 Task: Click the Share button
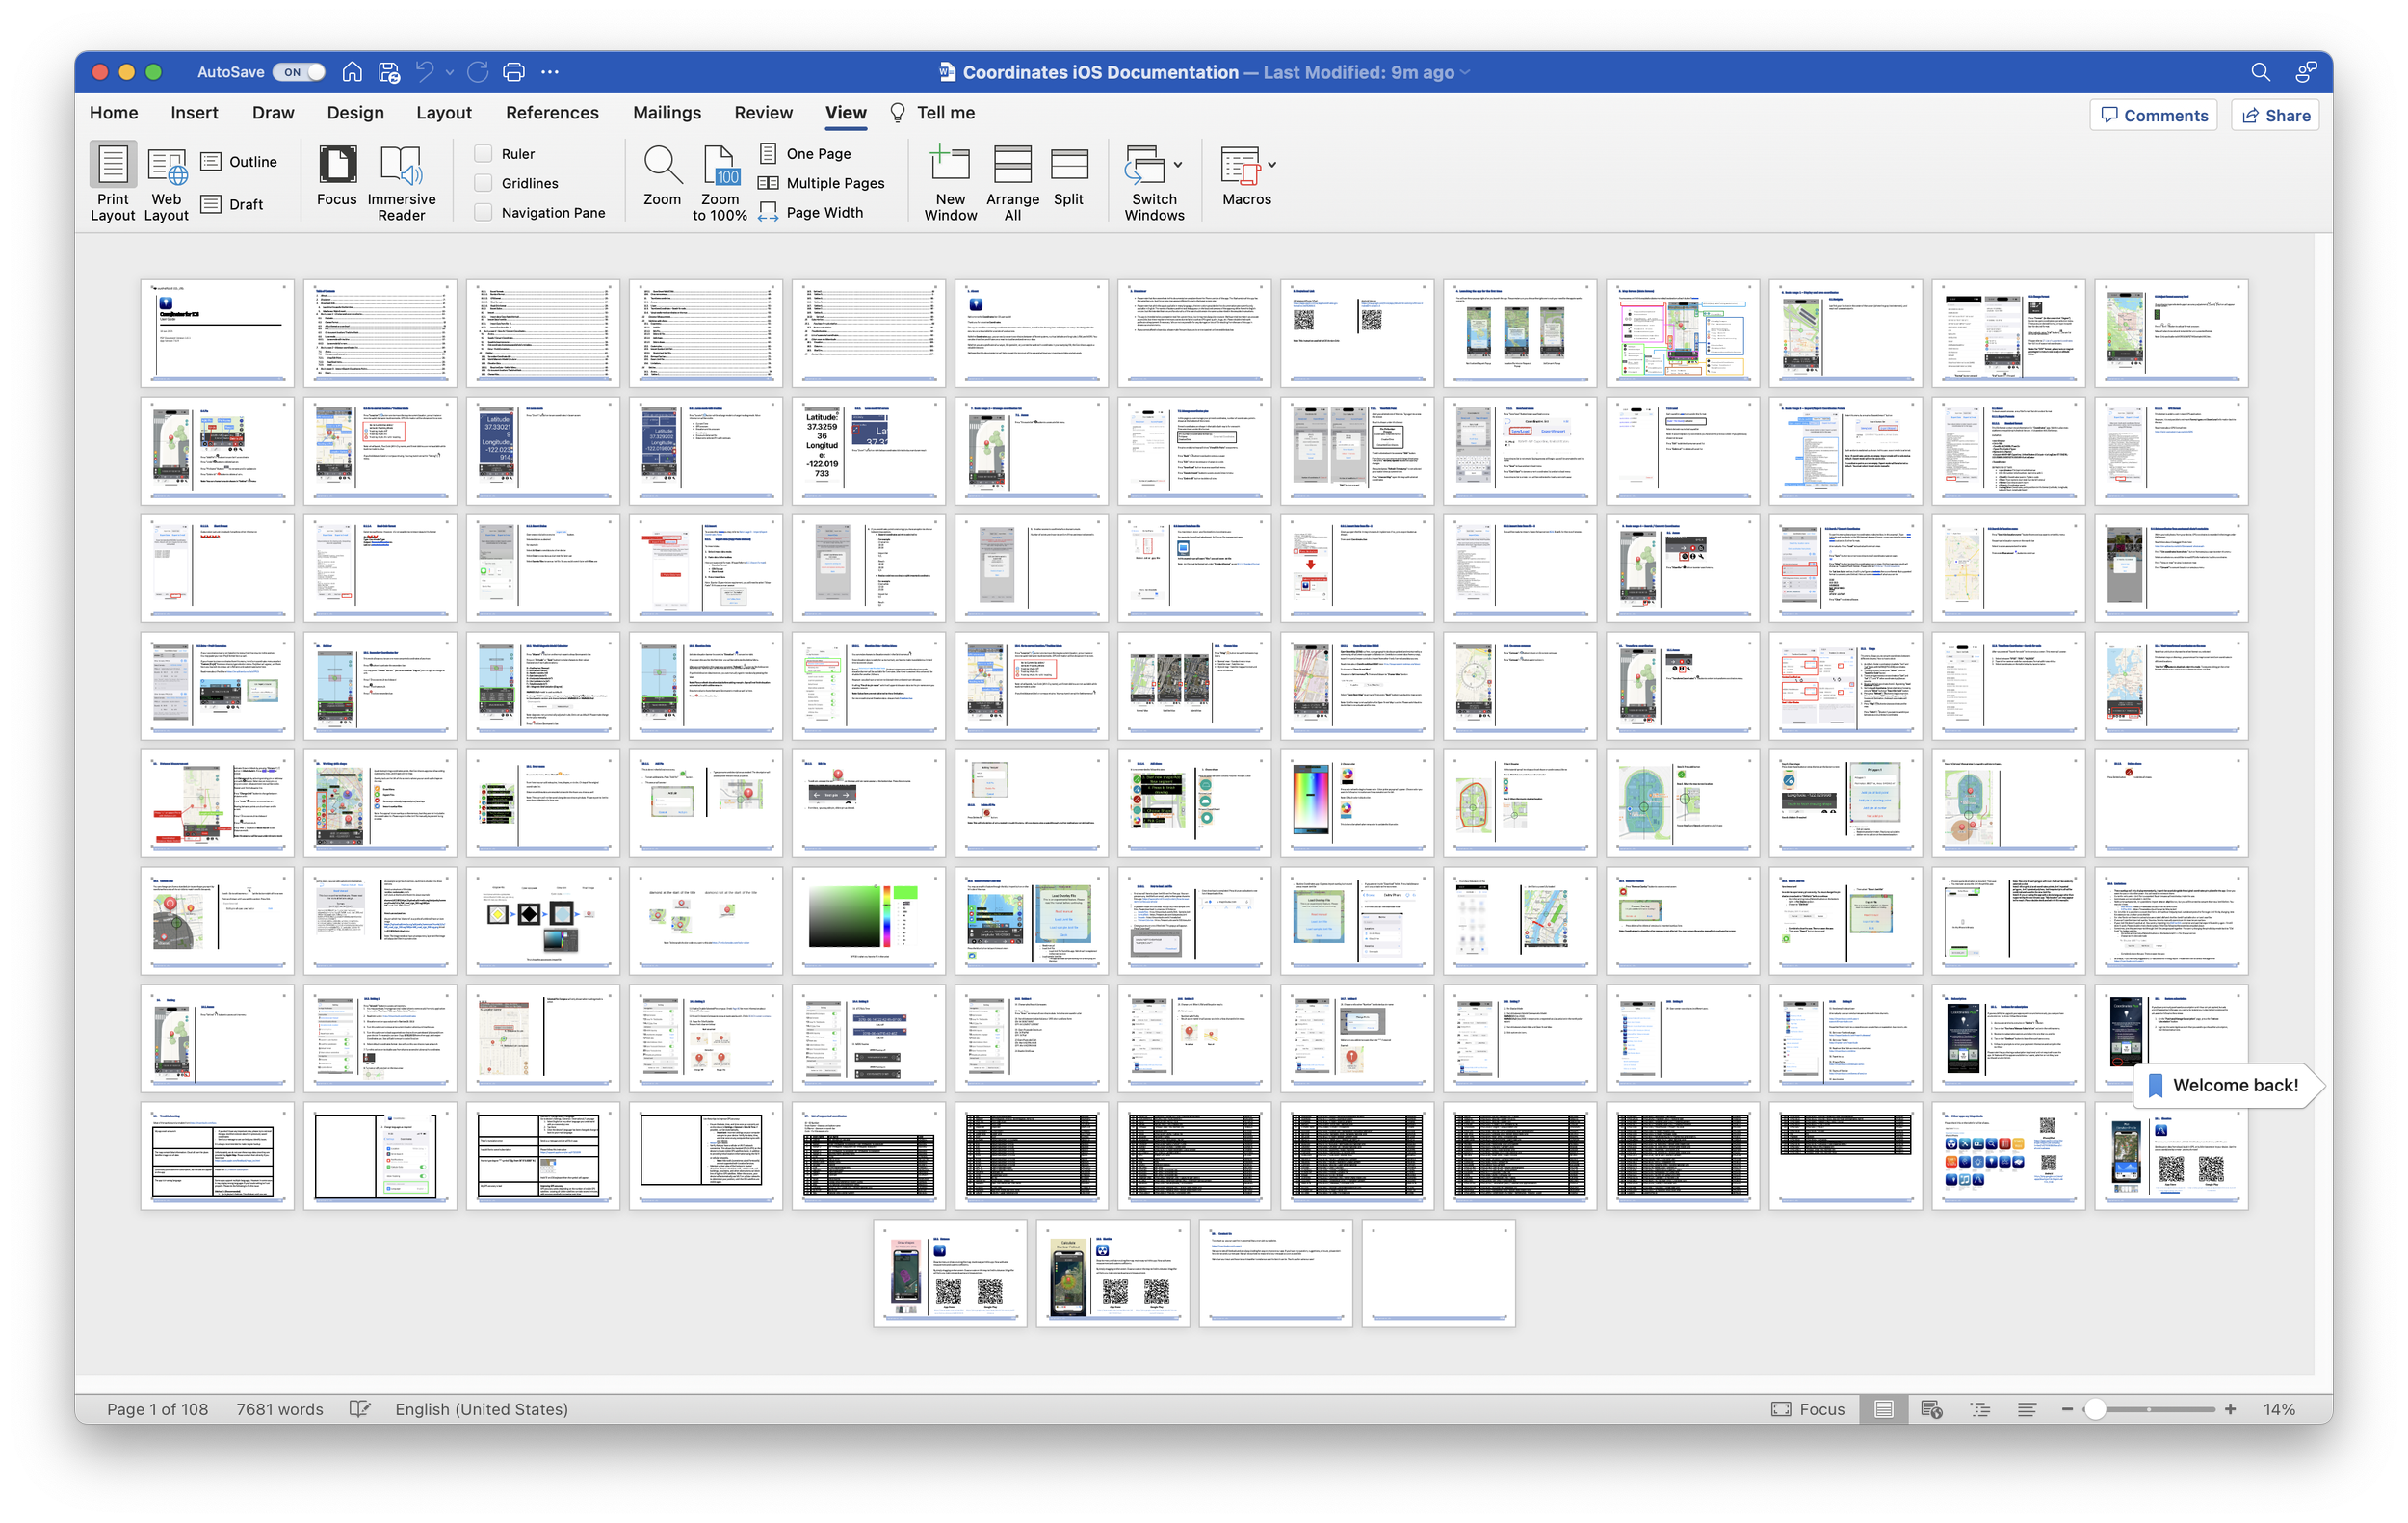click(x=2275, y=115)
